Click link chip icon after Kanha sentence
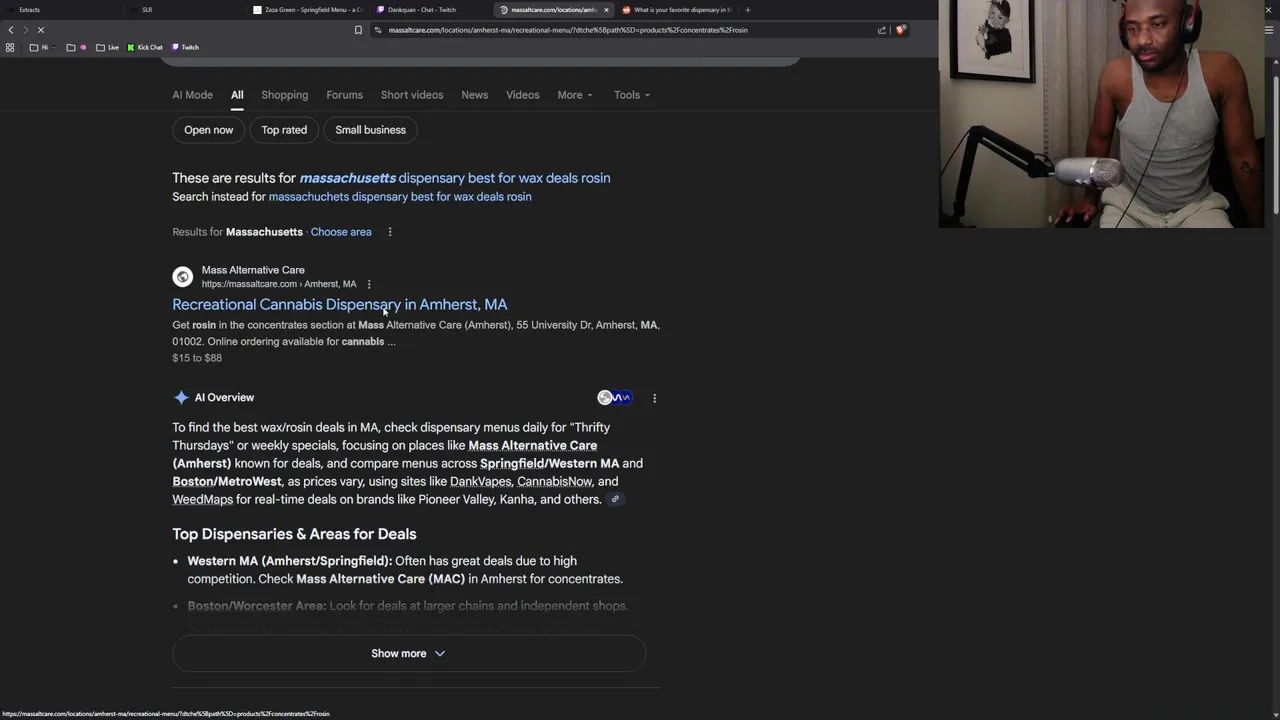The height and width of the screenshot is (720, 1280). (x=615, y=499)
